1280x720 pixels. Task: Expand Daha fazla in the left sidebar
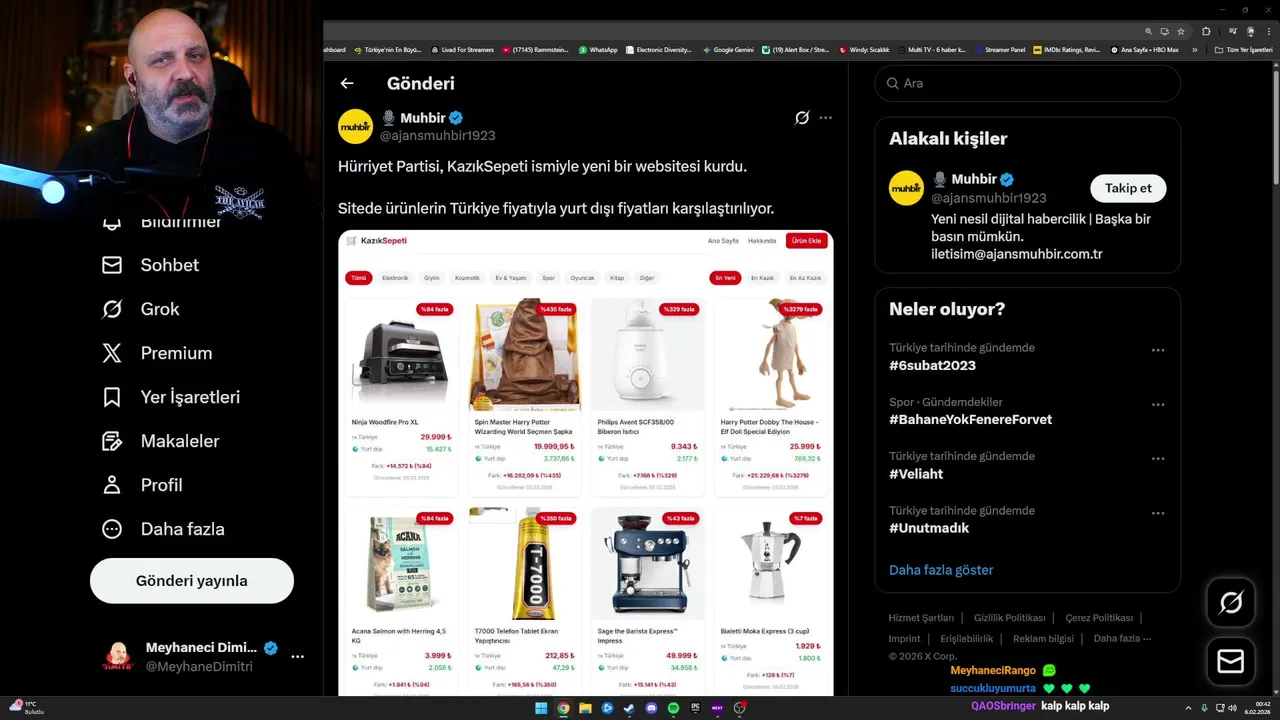click(163, 529)
